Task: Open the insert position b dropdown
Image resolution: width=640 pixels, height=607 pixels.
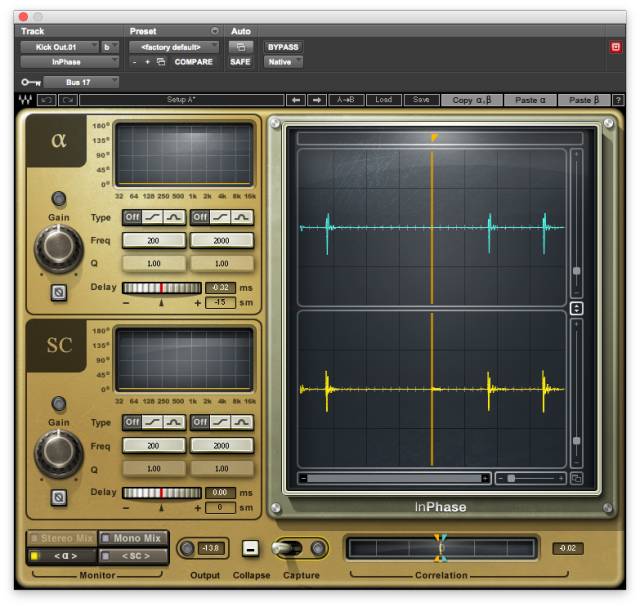Action: [110, 47]
